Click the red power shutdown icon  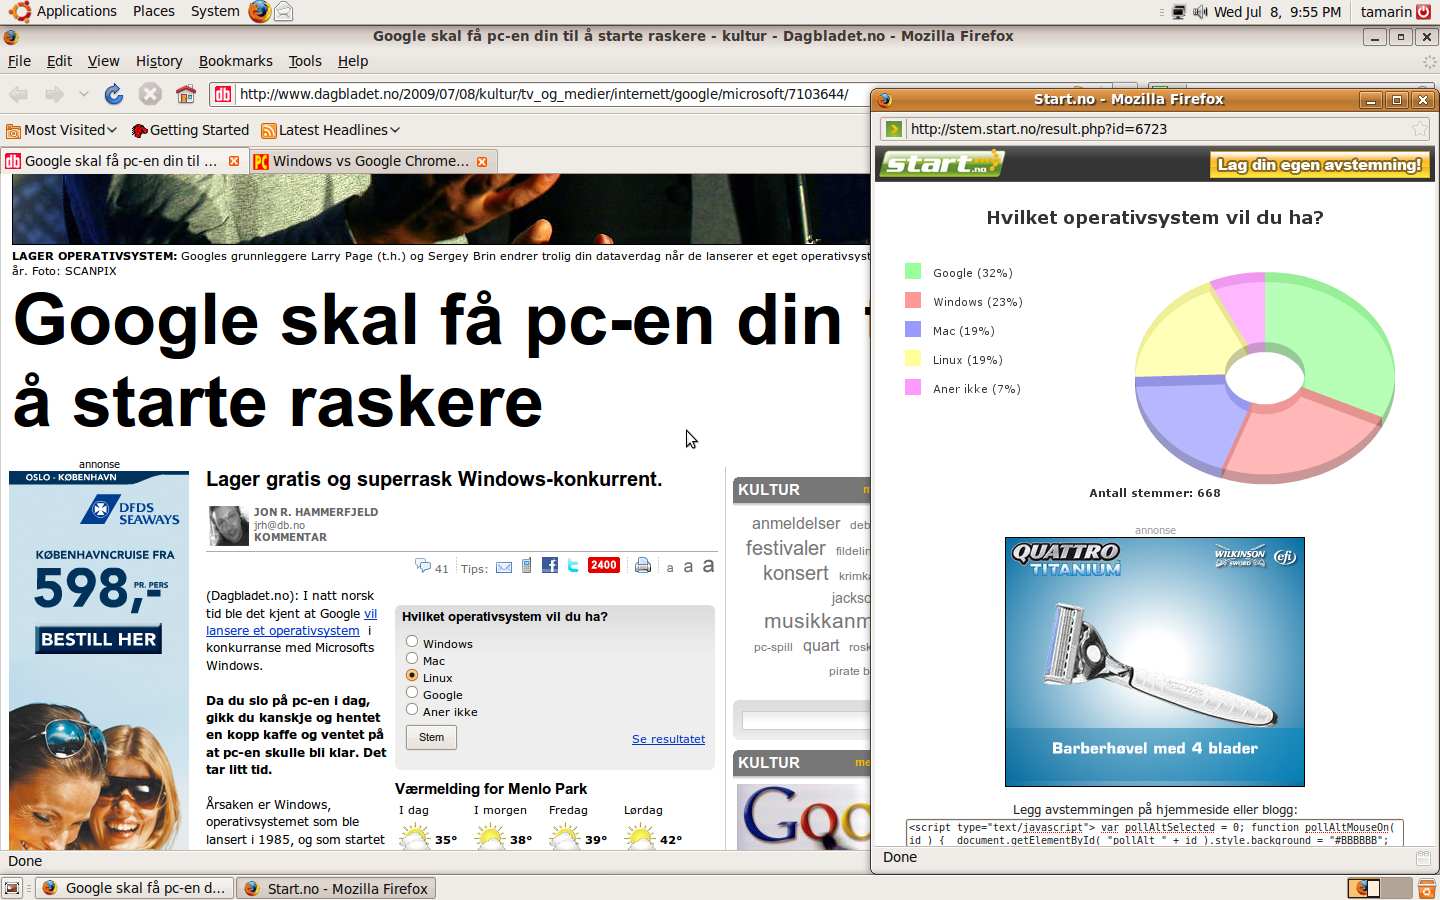(x=1424, y=12)
